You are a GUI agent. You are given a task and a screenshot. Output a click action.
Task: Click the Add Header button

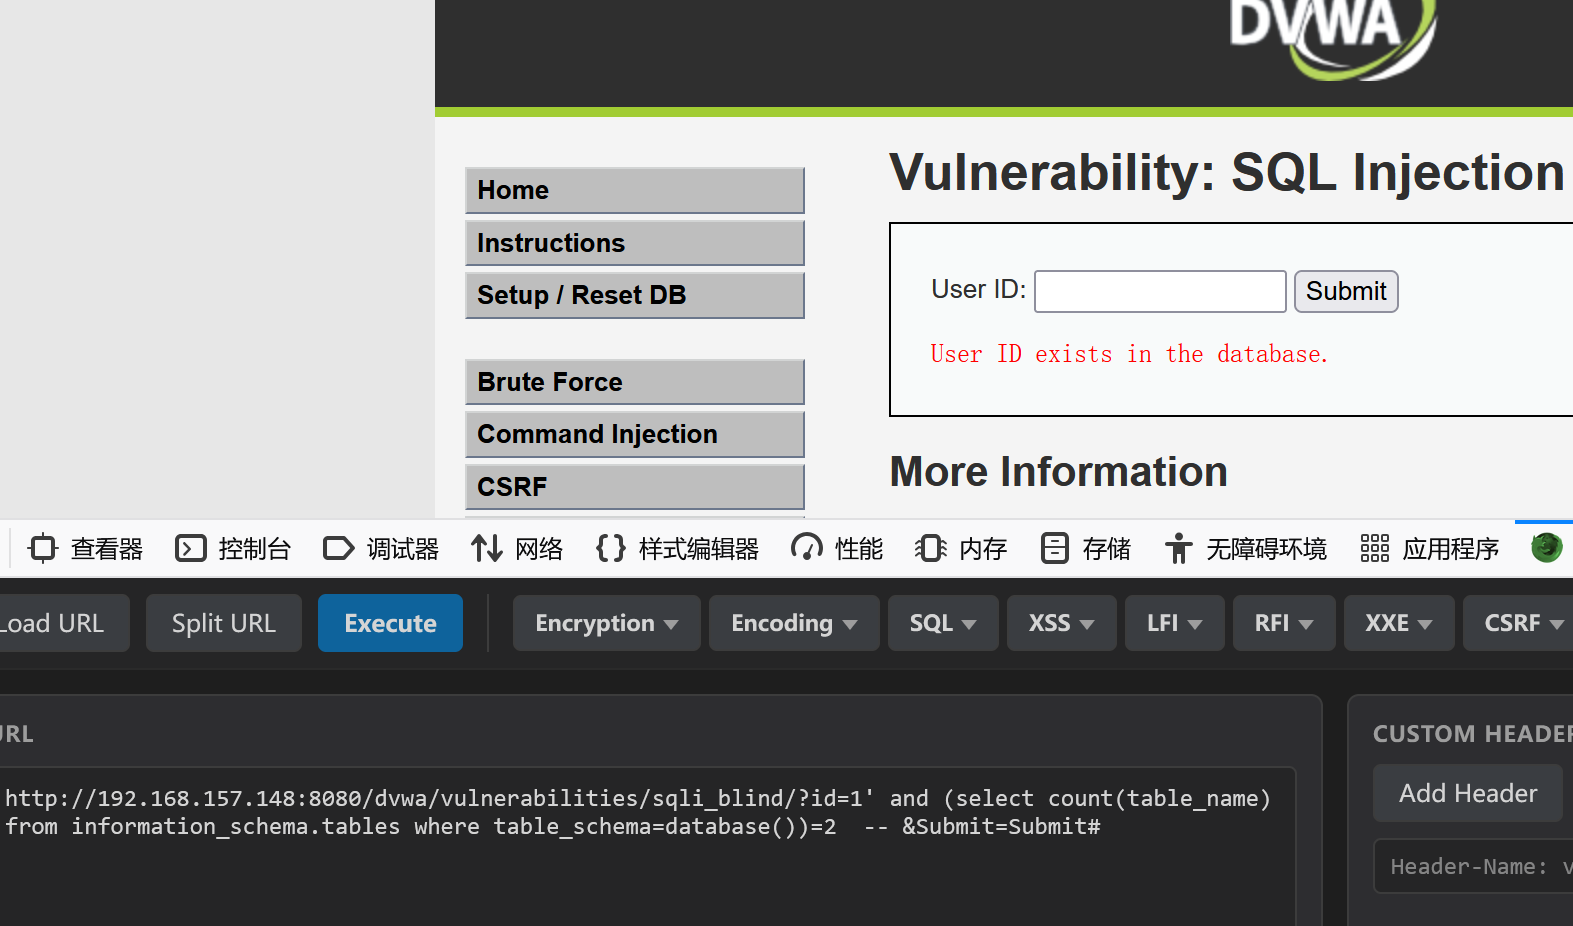point(1468,793)
